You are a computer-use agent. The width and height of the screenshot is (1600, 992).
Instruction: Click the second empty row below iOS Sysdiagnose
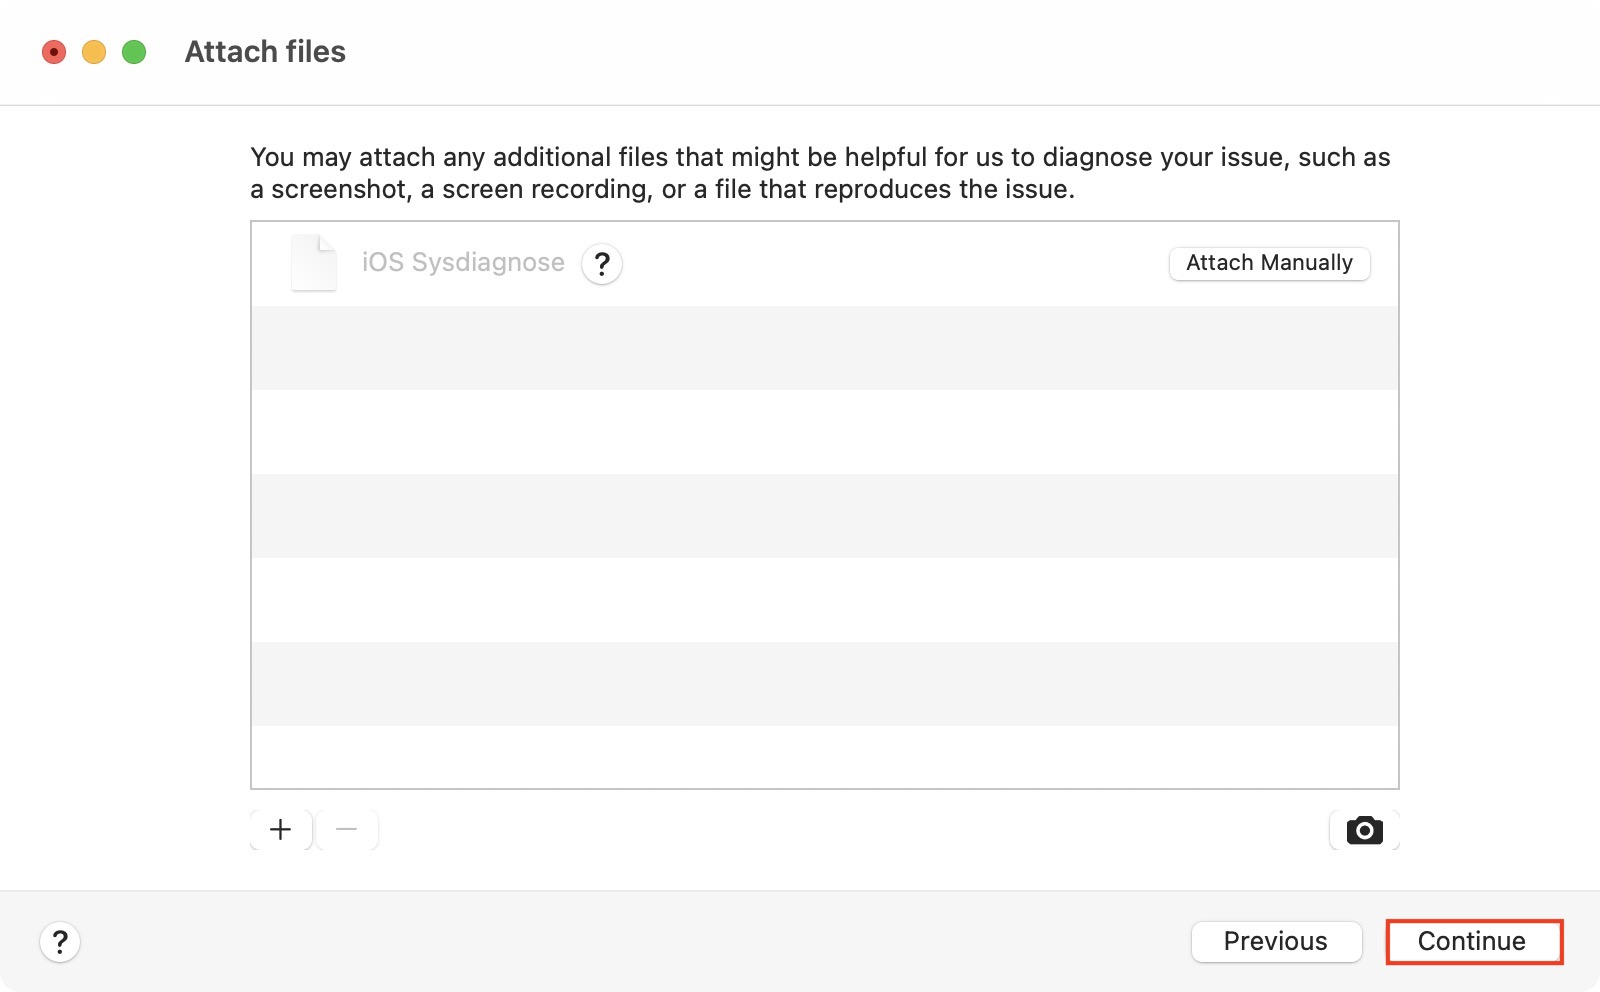pos(824,432)
